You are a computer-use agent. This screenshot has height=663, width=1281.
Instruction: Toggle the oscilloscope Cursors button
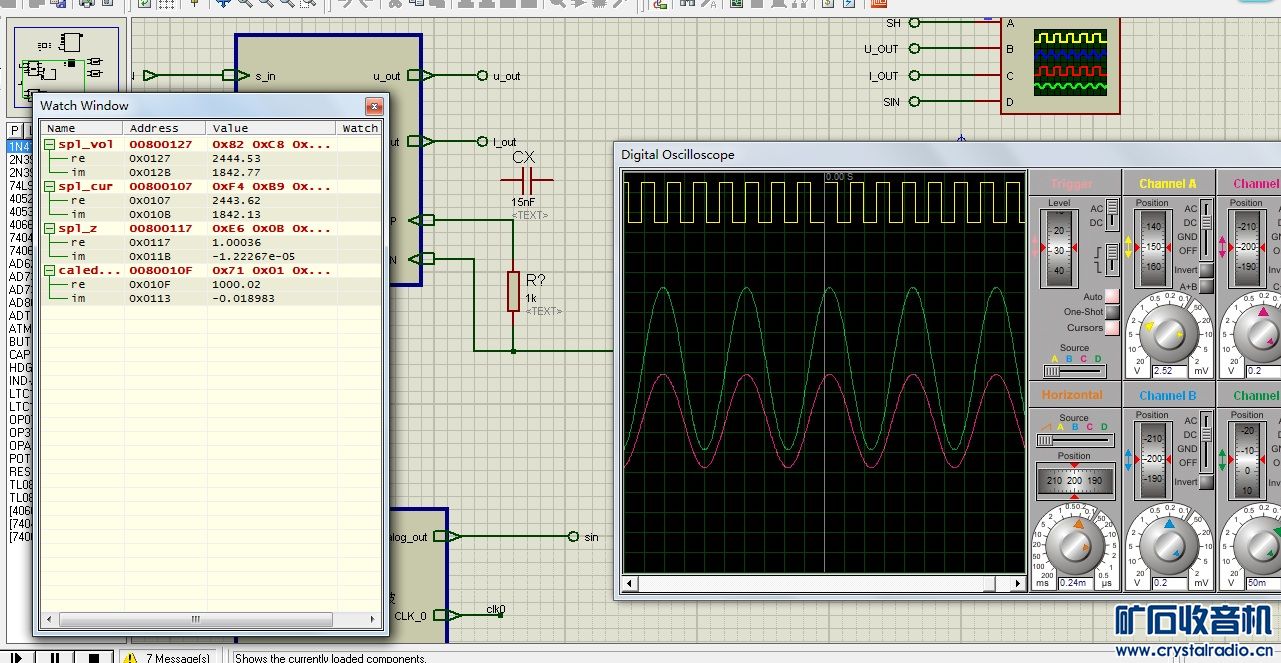(x=1112, y=327)
